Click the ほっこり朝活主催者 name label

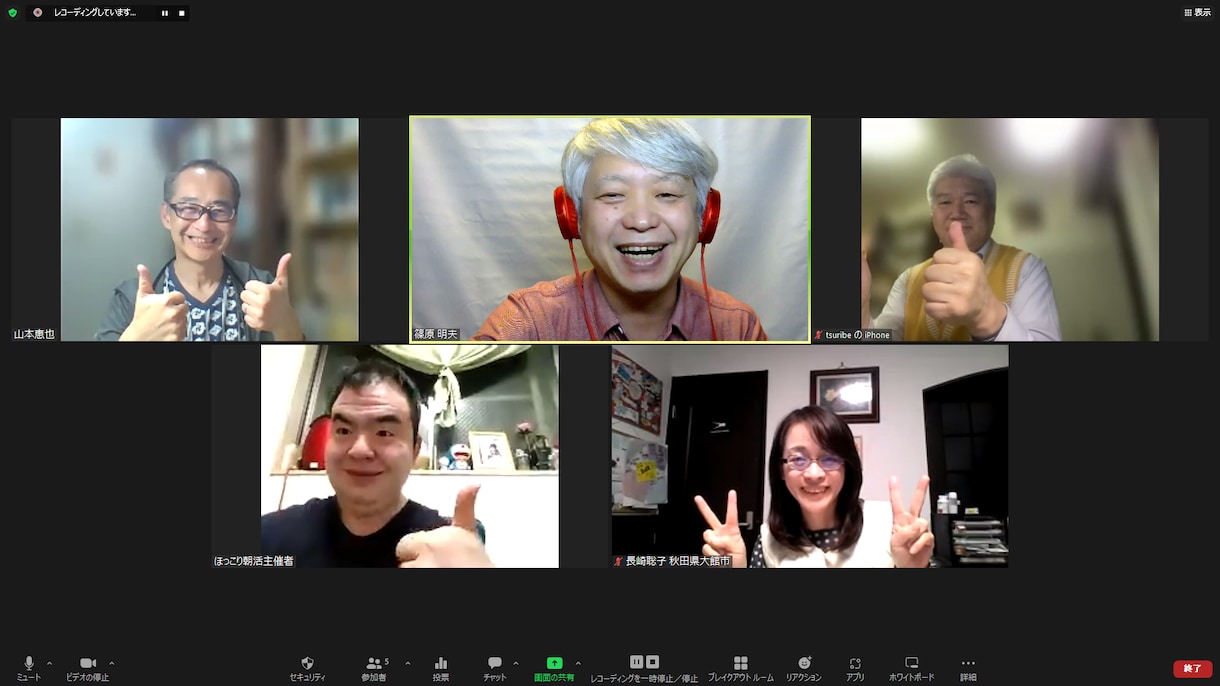(254, 562)
